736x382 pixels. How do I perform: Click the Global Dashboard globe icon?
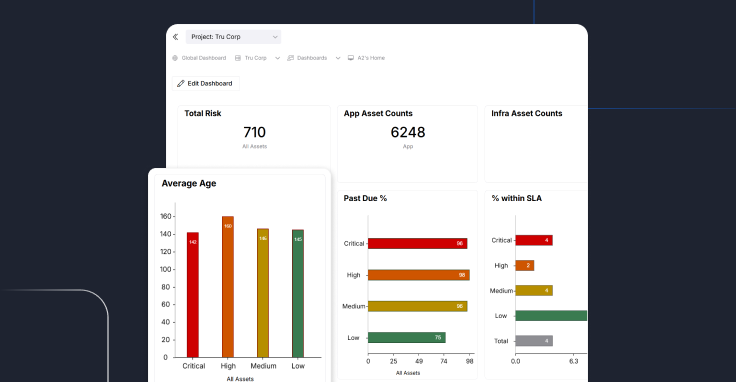175,58
